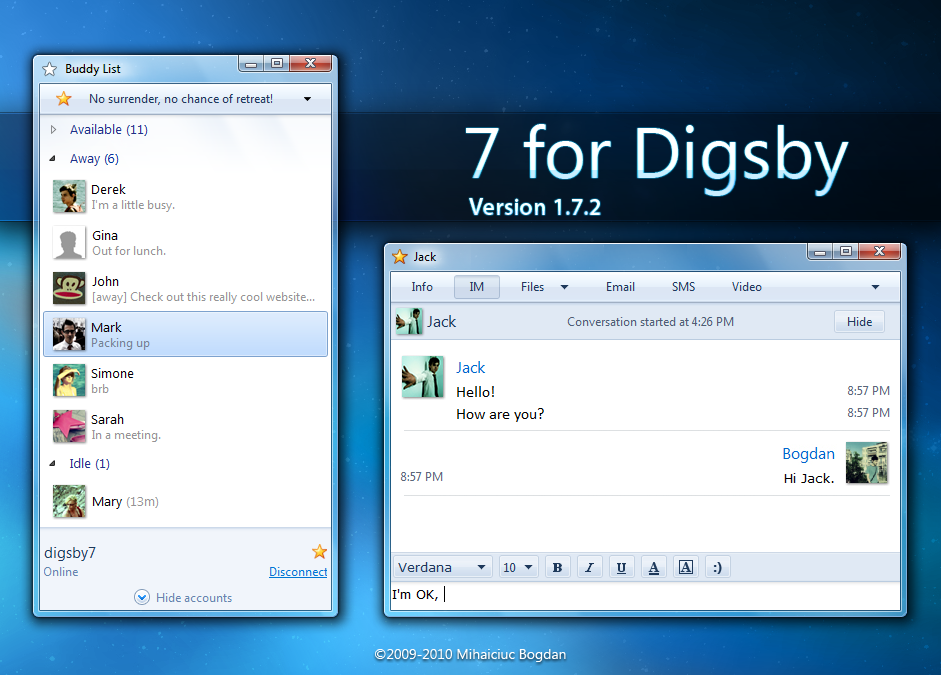Click the circled arrow next to Hide accounts
The width and height of the screenshot is (941, 675).
[142, 597]
